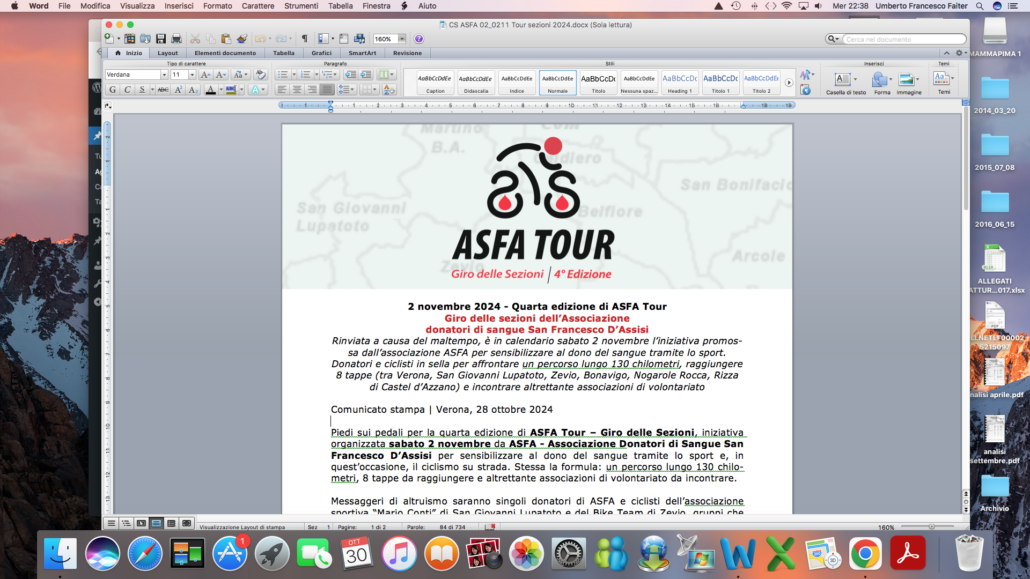Increase font size with grow button
This screenshot has height=579, width=1030.
[206, 75]
